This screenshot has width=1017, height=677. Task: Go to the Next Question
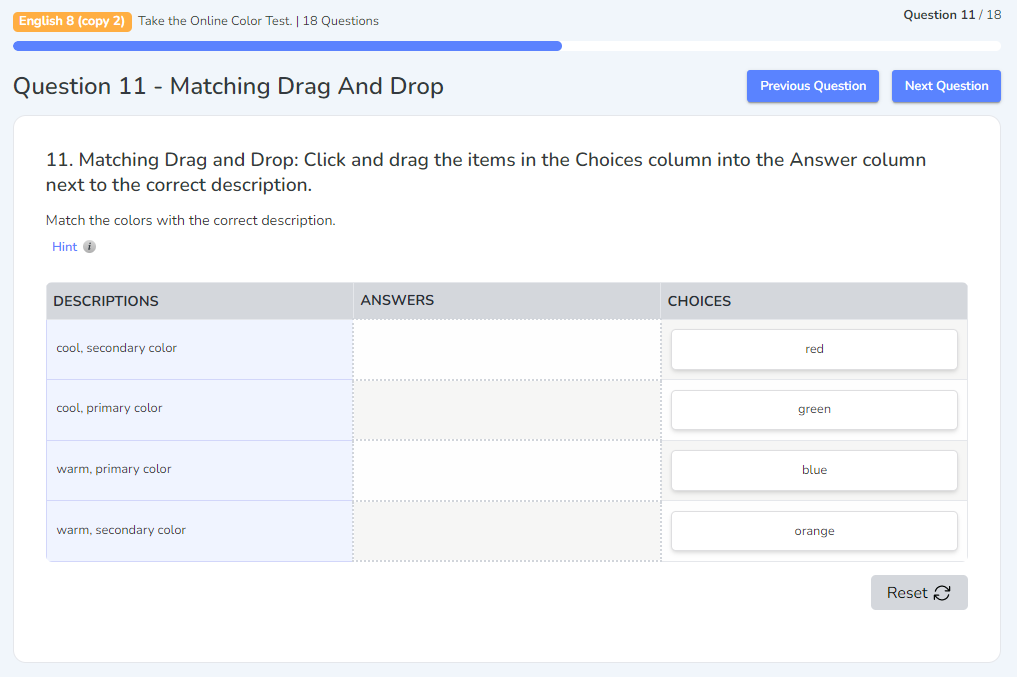(x=946, y=86)
